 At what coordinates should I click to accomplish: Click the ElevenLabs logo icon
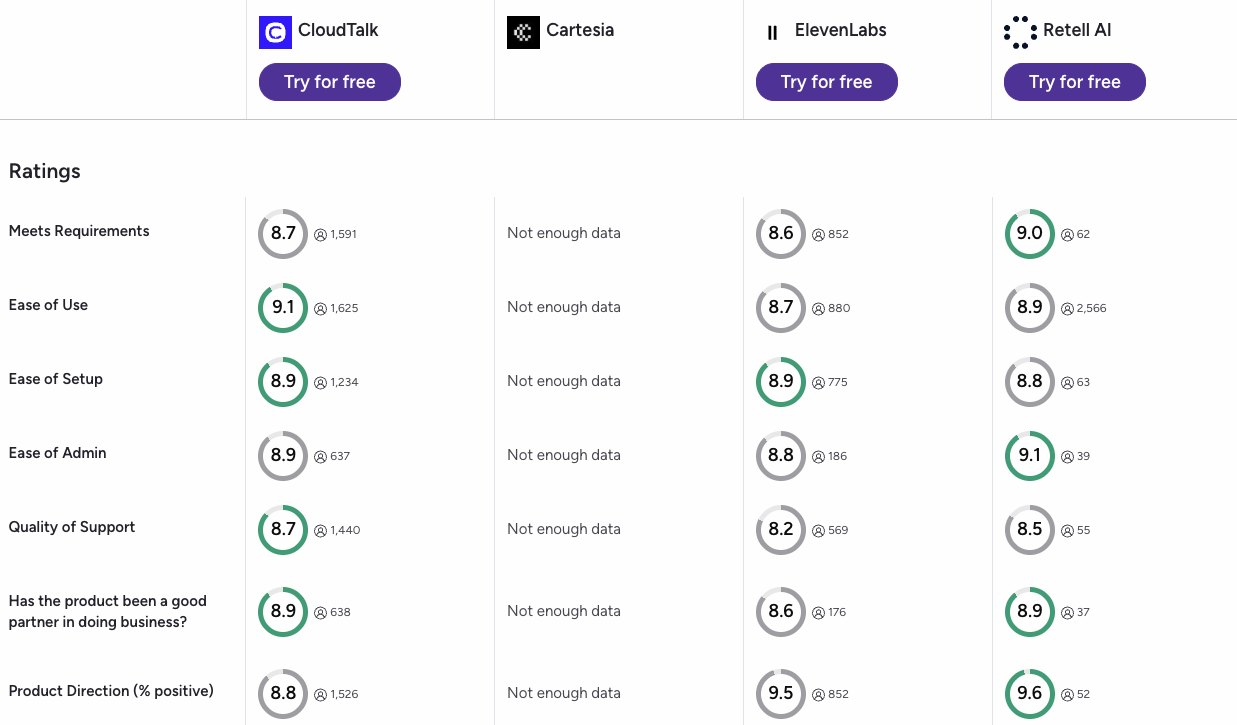[772, 32]
